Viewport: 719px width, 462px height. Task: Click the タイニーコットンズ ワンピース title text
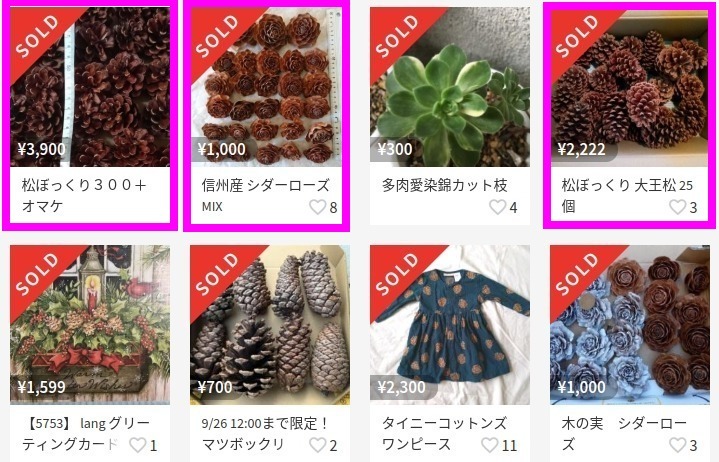[444, 434]
